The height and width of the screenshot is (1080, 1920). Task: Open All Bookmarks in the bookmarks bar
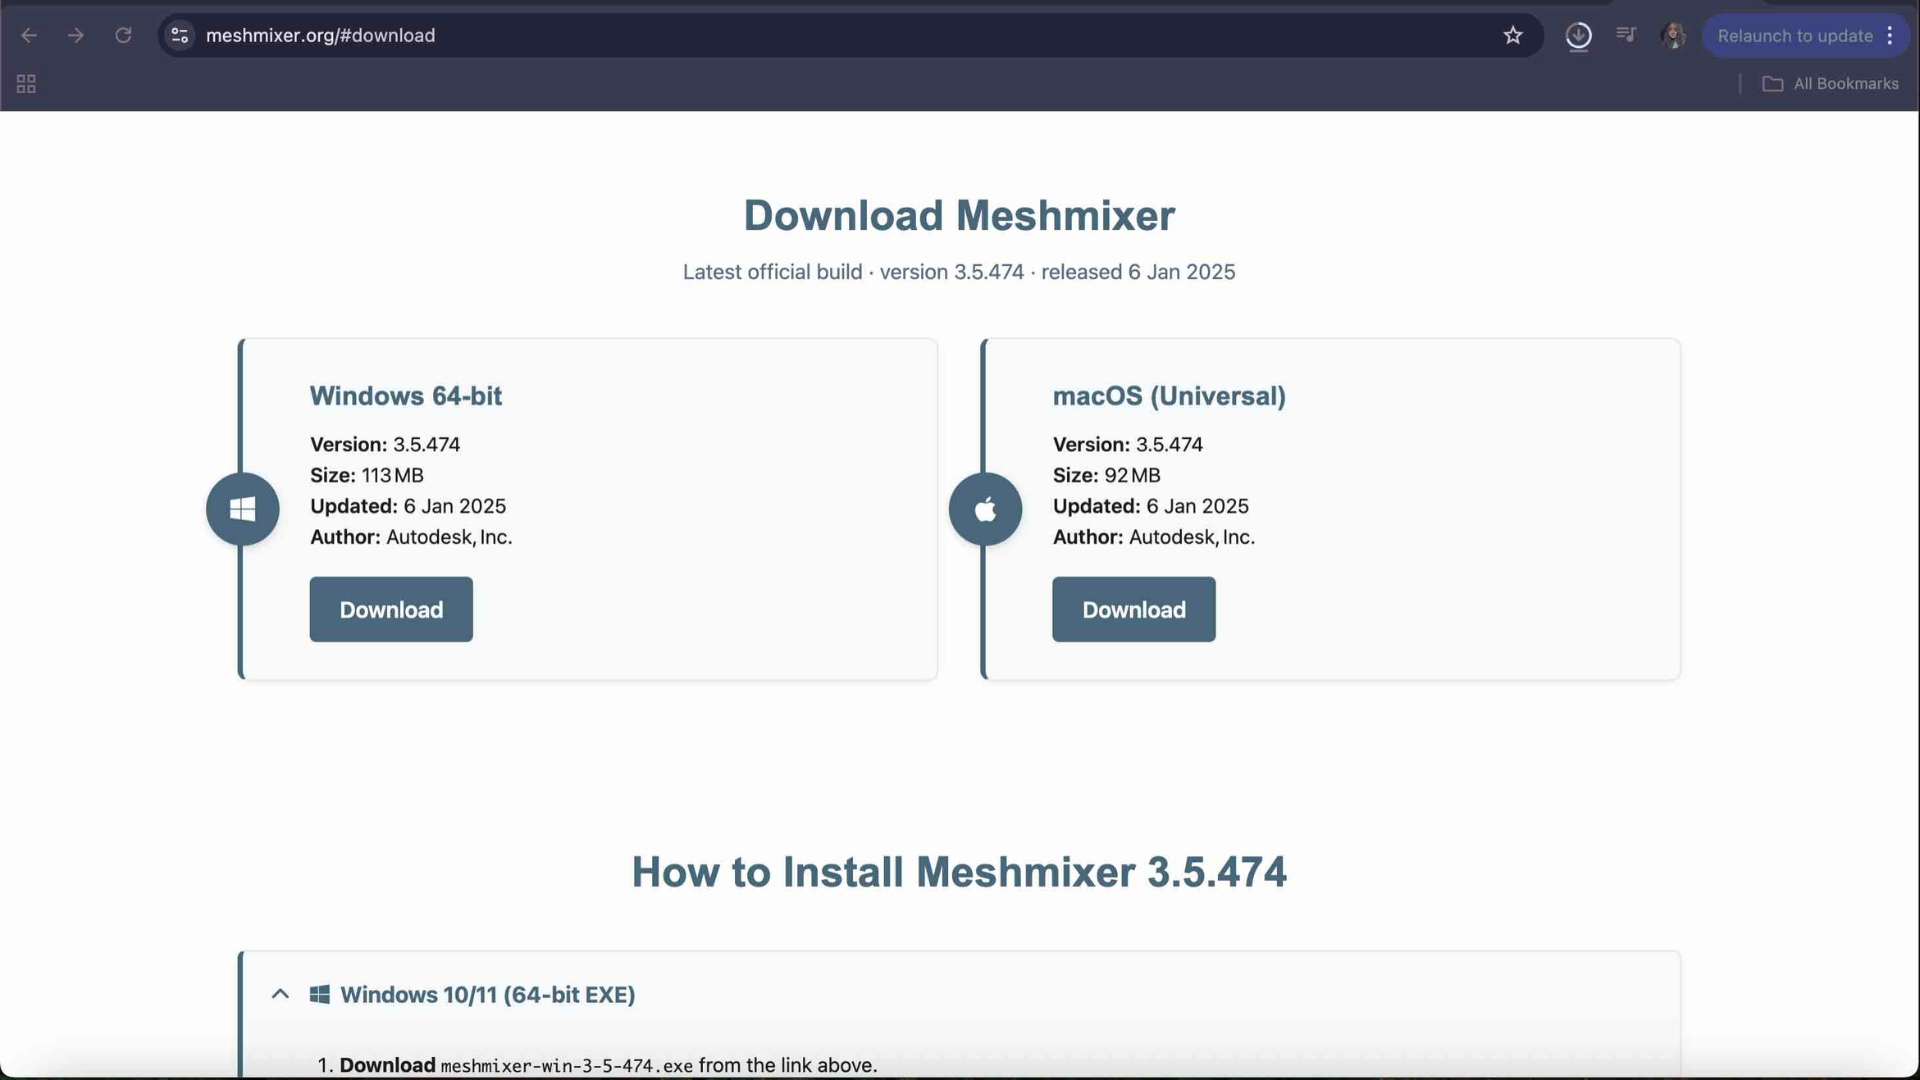point(1830,83)
